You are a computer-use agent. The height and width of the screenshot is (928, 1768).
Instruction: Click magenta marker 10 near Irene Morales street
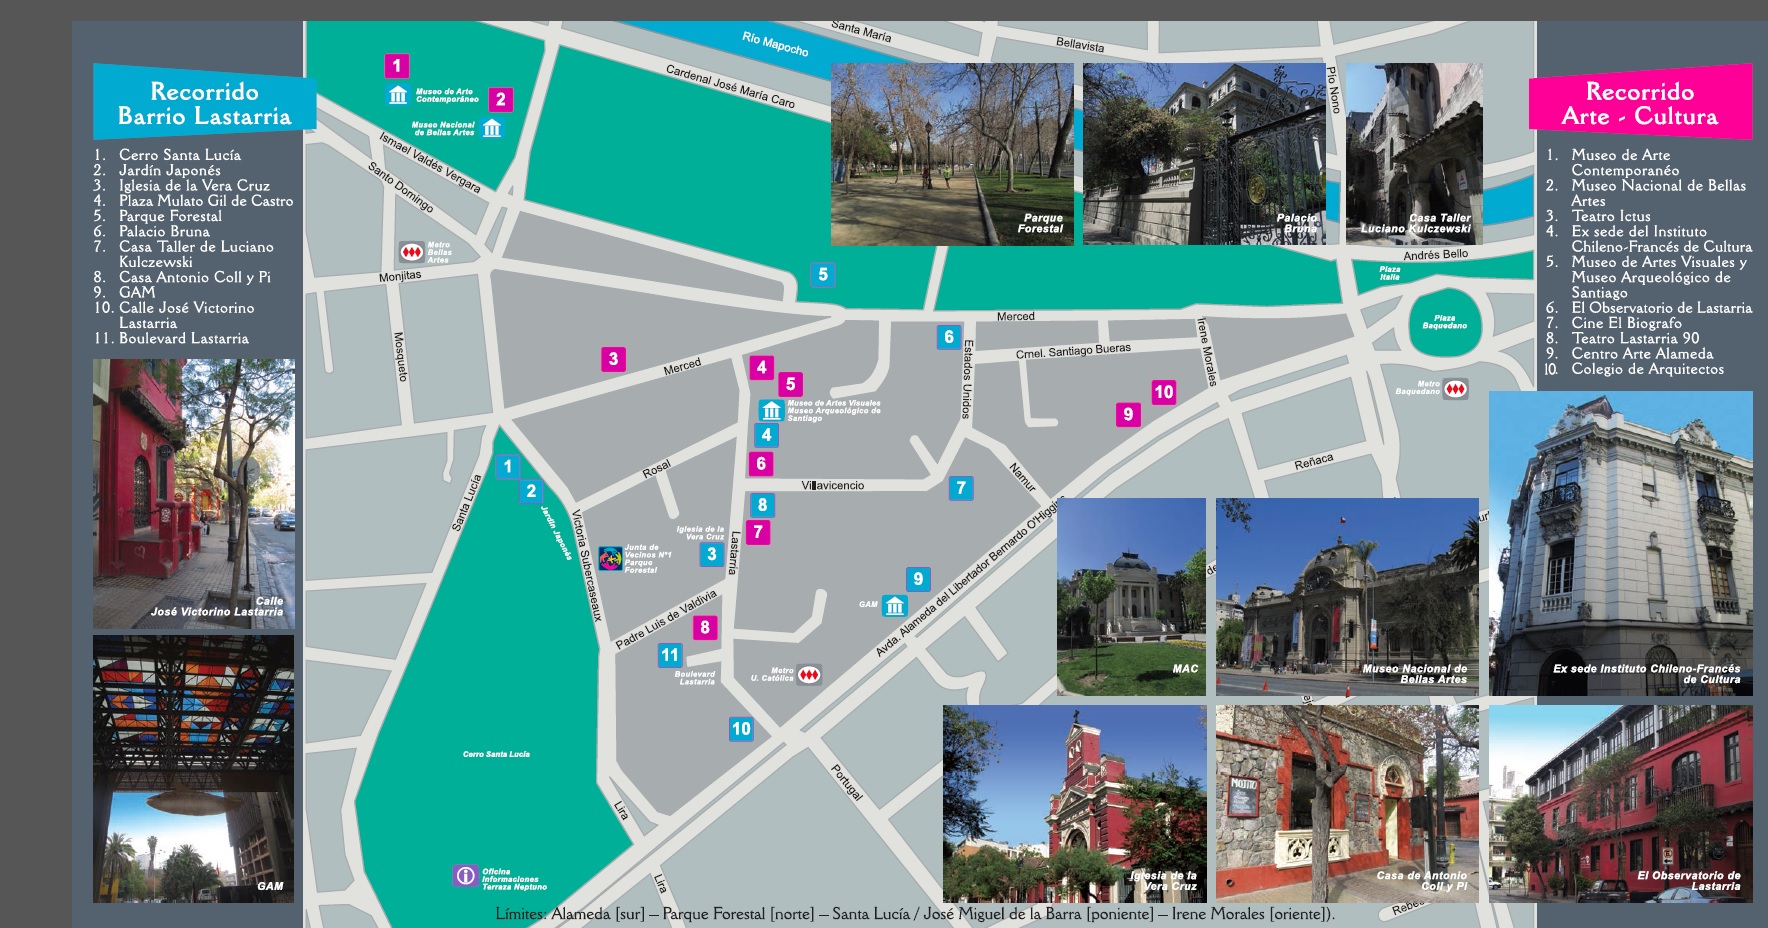(1163, 392)
